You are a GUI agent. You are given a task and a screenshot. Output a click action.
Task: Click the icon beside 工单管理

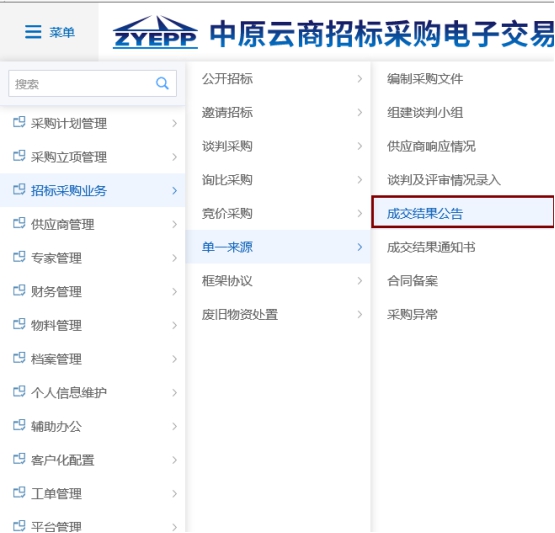tap(19, 492)
